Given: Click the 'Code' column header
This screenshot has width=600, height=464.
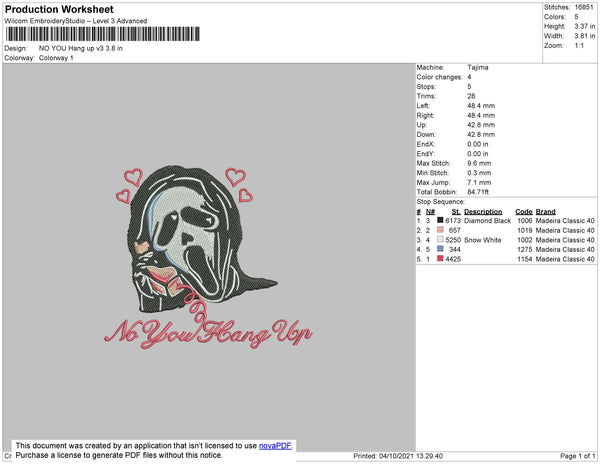Looking at the screenshot, I should [524, 212].
